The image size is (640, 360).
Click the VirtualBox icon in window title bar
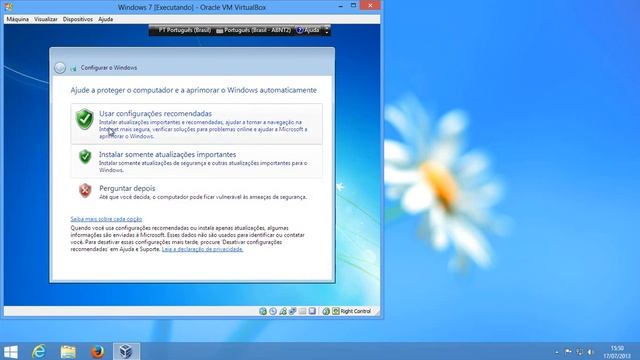[9, 7]
